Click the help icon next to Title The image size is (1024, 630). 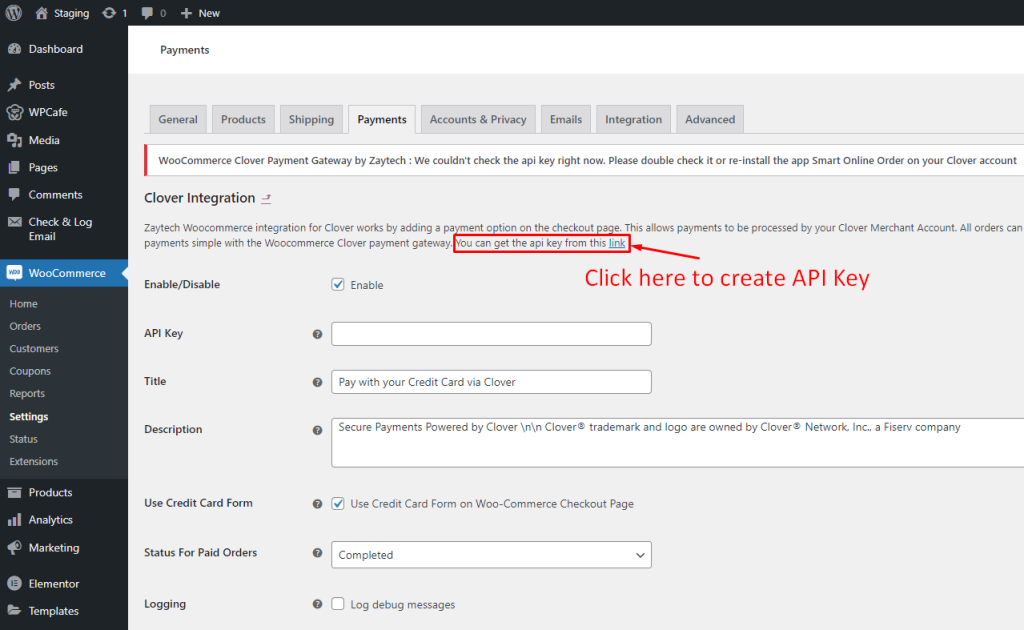pyautogui.click(x=317, y=383)
